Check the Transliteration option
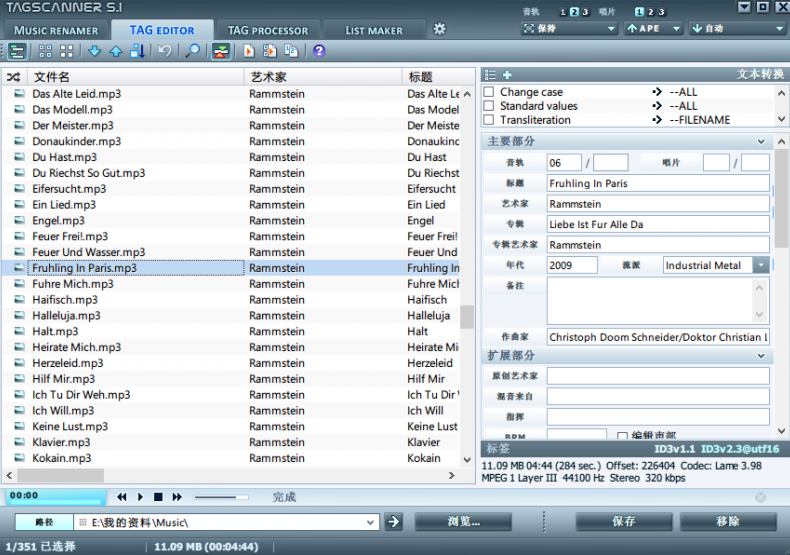This screenshot has height=555, width=790. pyautogui.click(x=489, y=120)
